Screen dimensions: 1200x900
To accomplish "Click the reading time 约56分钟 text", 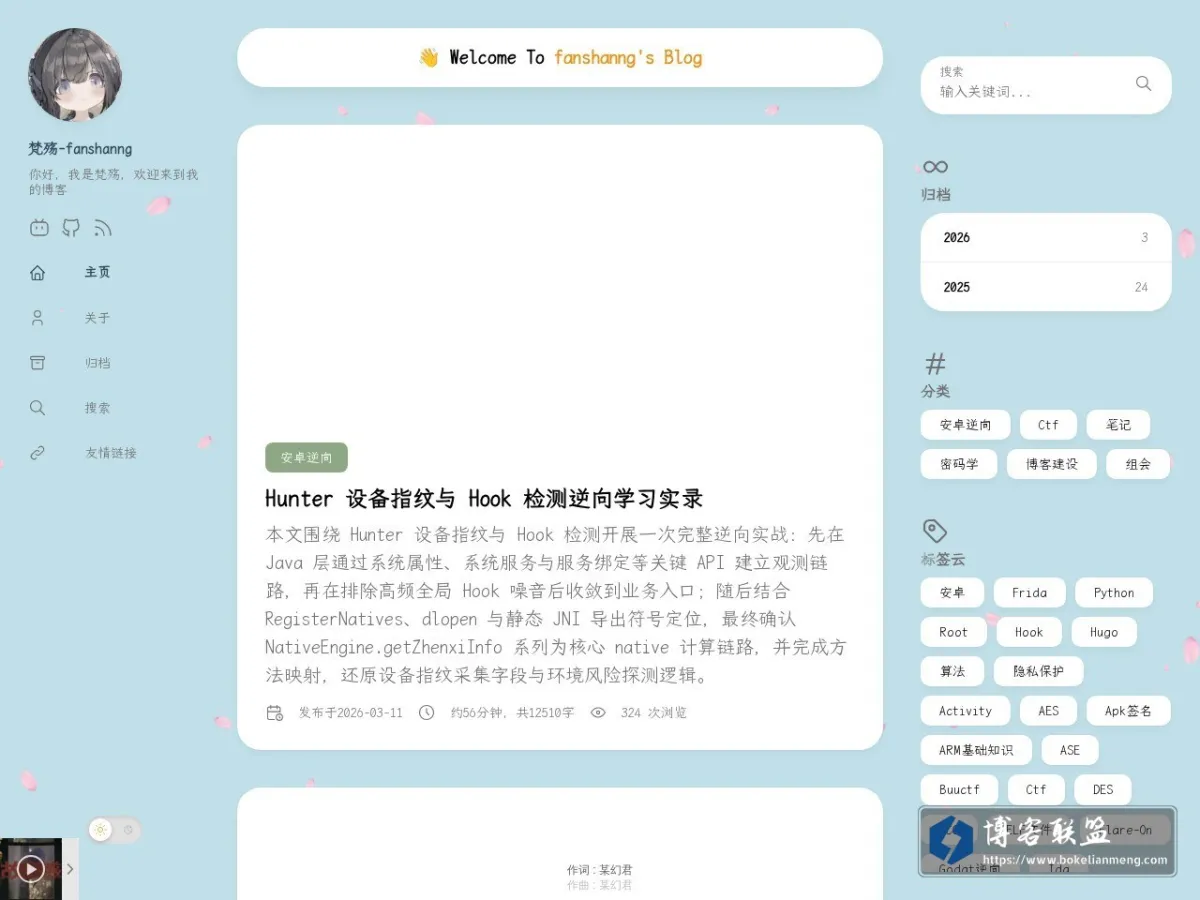I will click(x=512, y=713).
